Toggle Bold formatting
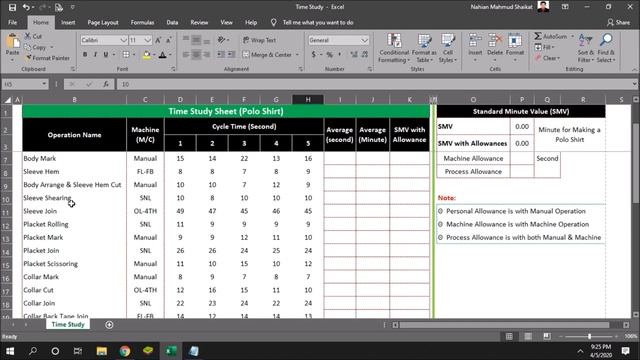Viewport: 640px width, 360px height. (x=84, y=54)
